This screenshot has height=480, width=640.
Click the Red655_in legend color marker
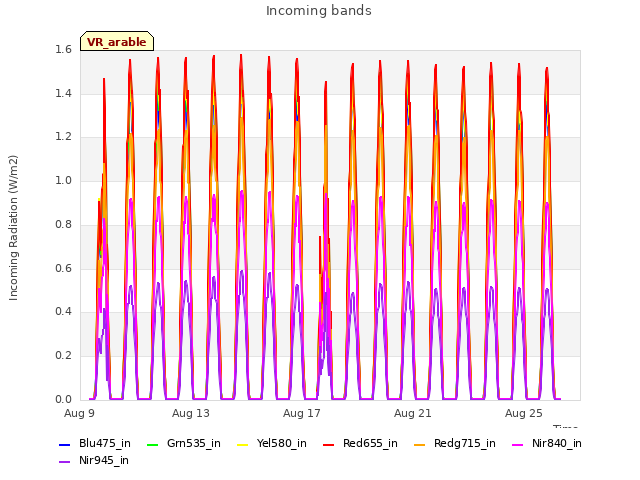point(329,444)
